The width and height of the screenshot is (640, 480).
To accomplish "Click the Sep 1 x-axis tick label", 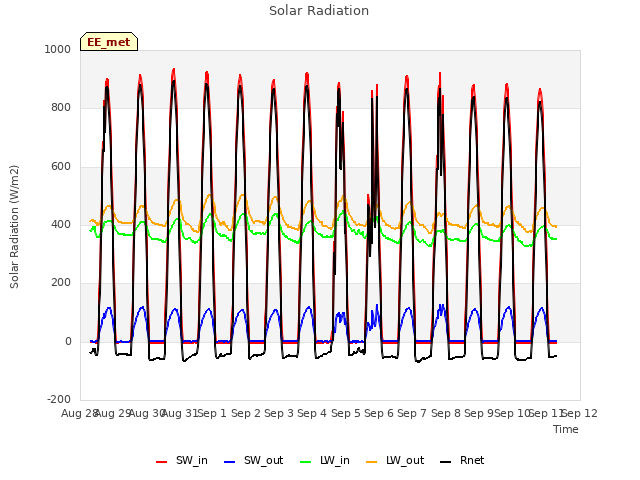I will 212,413.
